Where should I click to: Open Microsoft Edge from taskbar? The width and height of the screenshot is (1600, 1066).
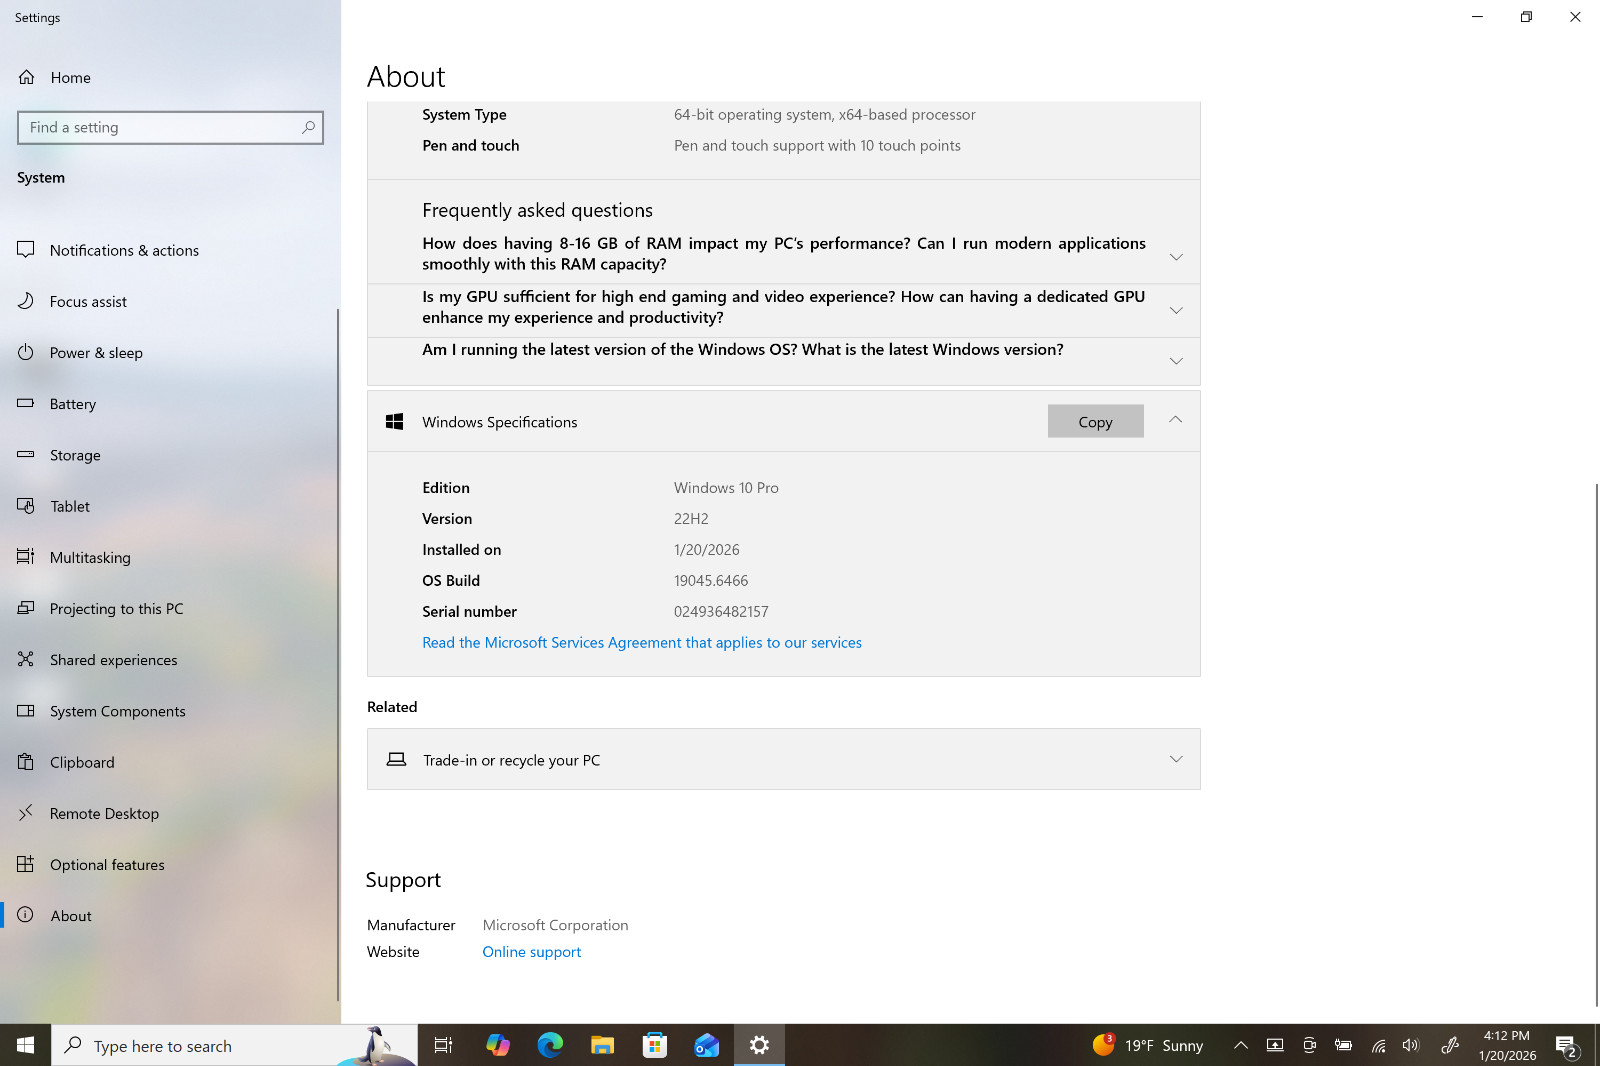[550, 1045]
